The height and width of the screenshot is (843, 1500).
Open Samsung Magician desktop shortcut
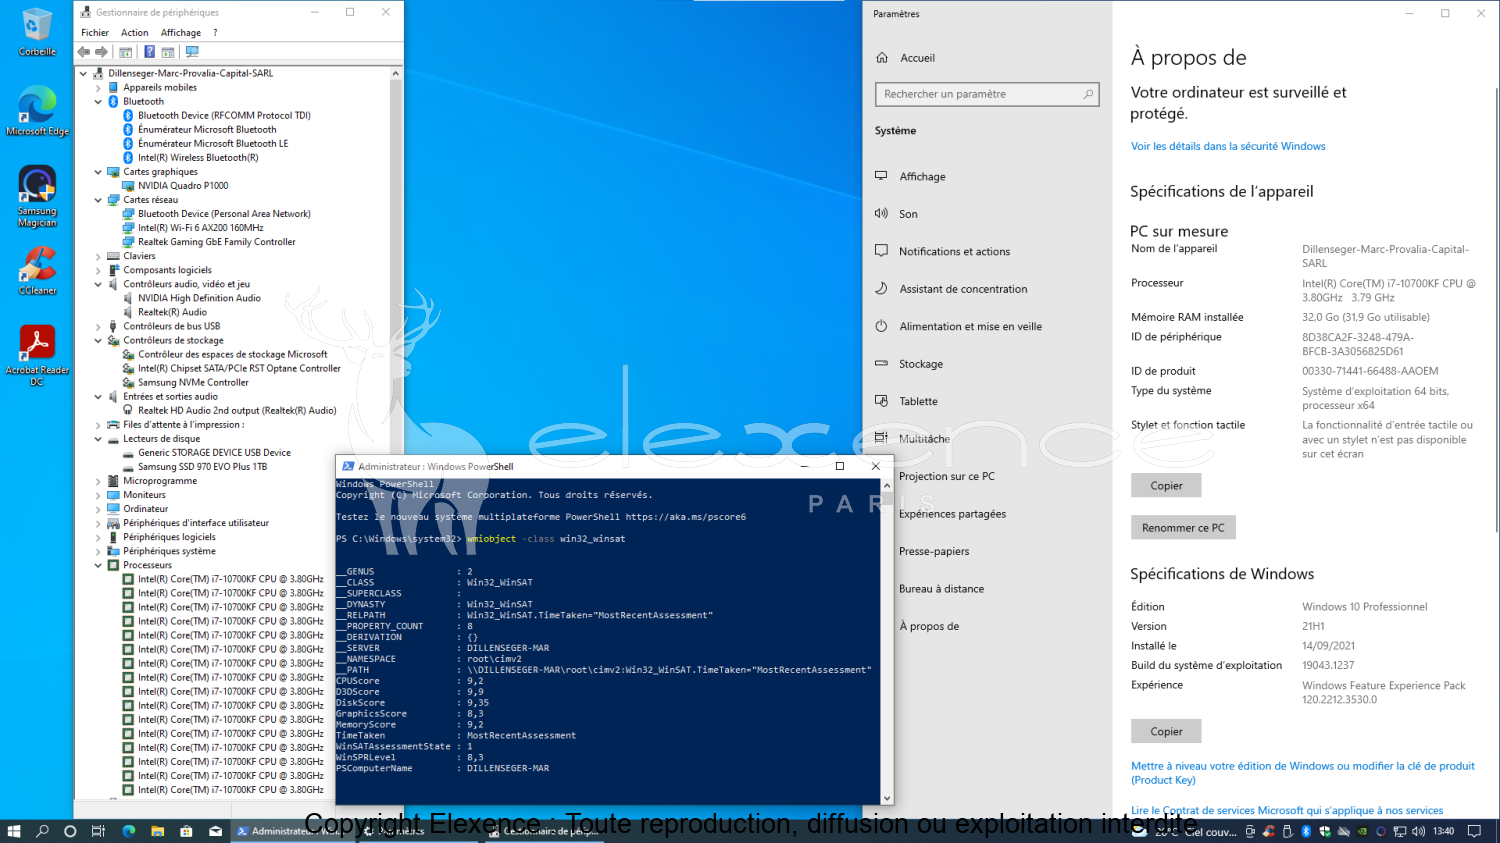[37, 196]
